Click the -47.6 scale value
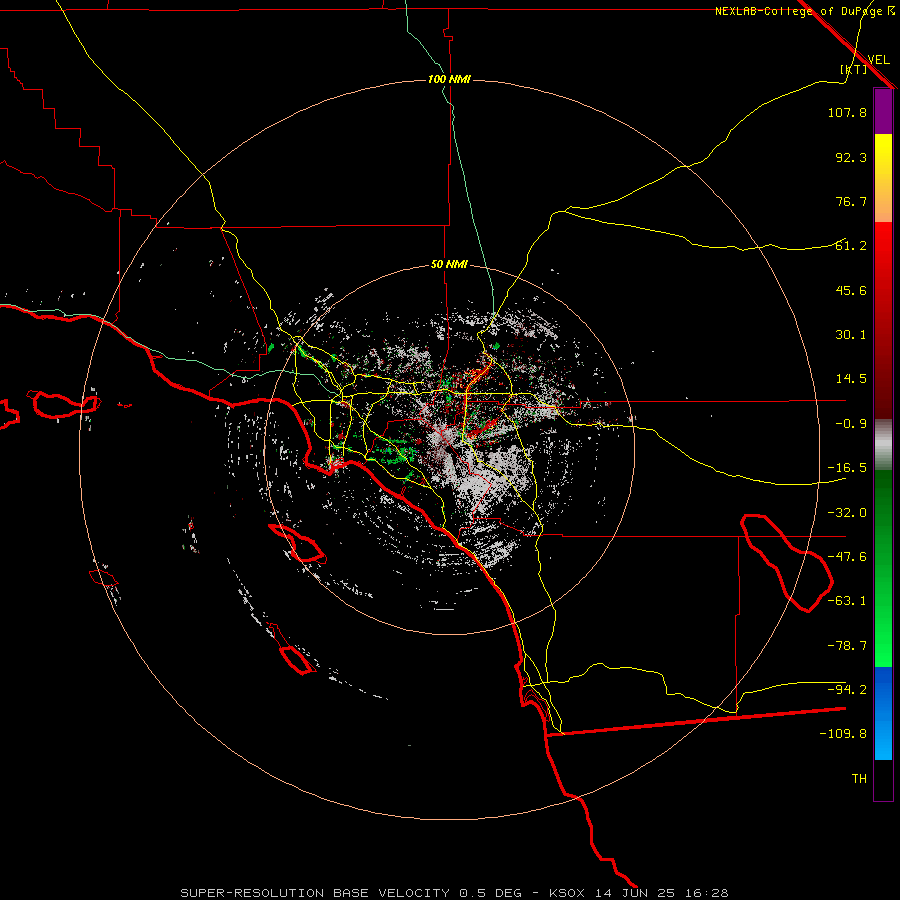The height and width of the screenshot is (900, 900). point(847,557)
